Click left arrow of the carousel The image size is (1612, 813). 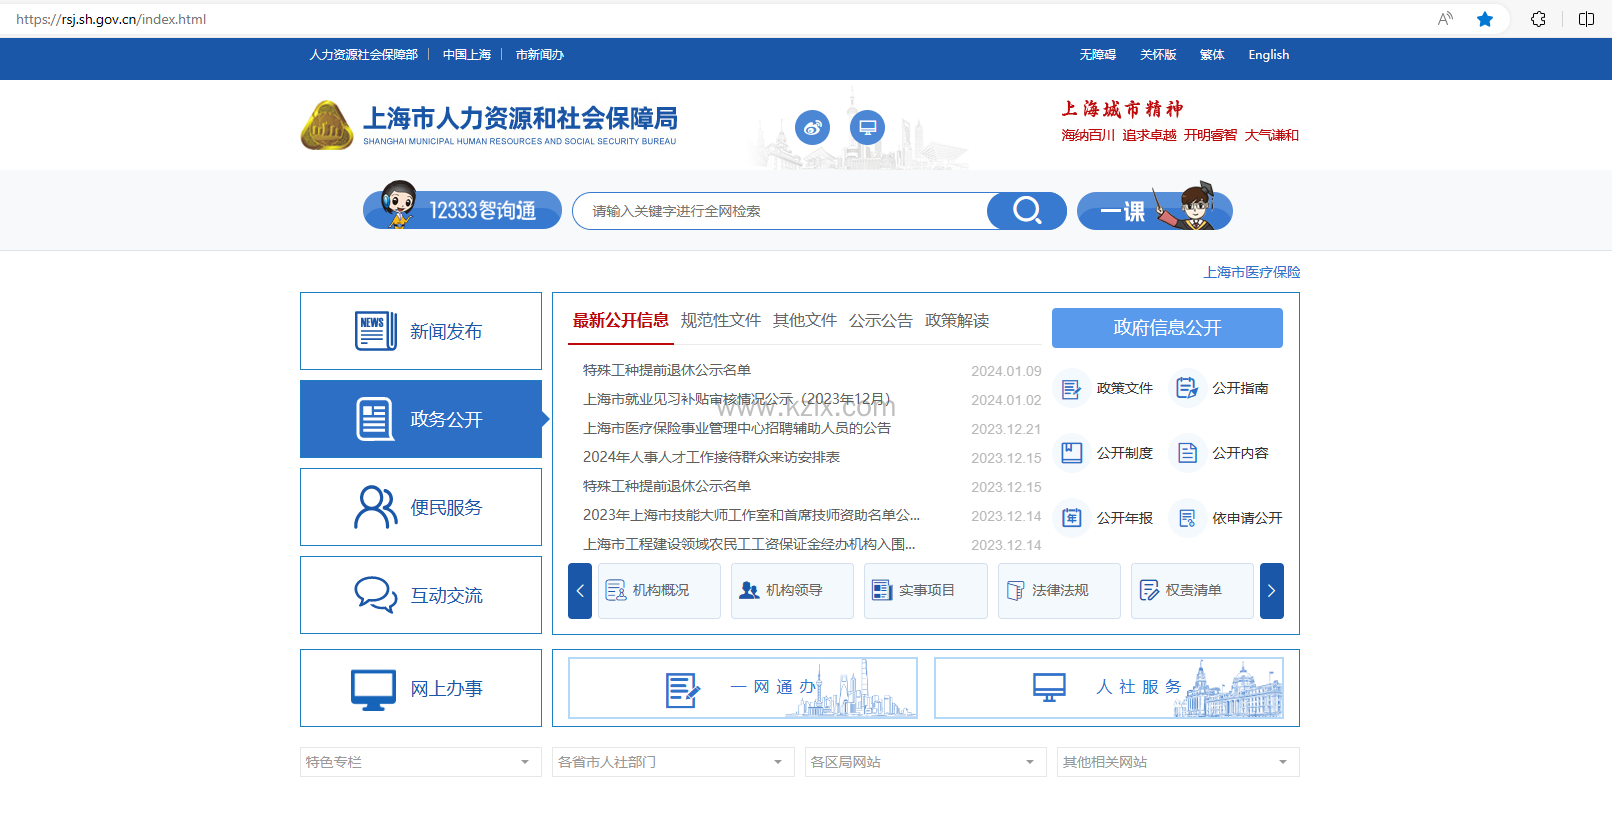tap(580, 591)
